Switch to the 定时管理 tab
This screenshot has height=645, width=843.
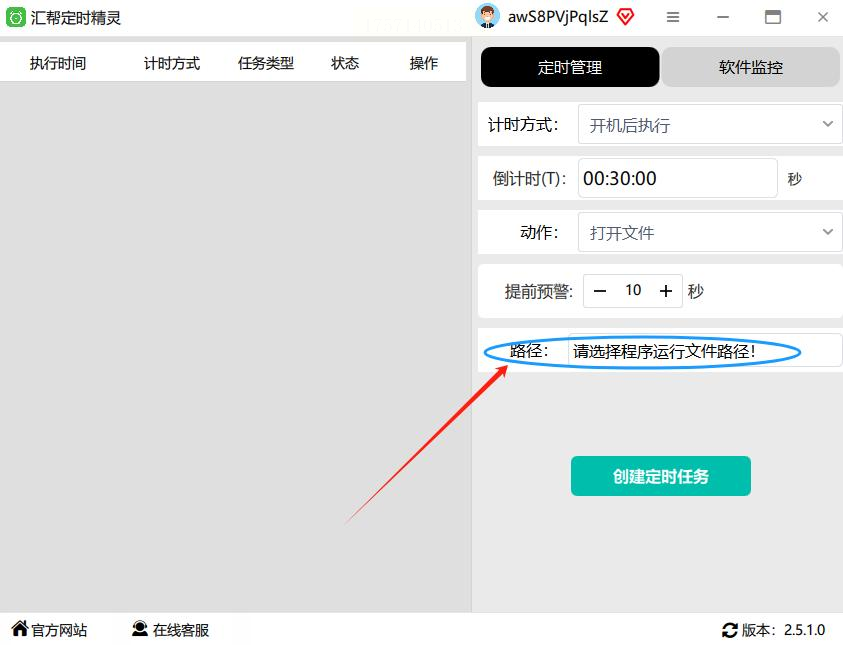coord(570,67)
